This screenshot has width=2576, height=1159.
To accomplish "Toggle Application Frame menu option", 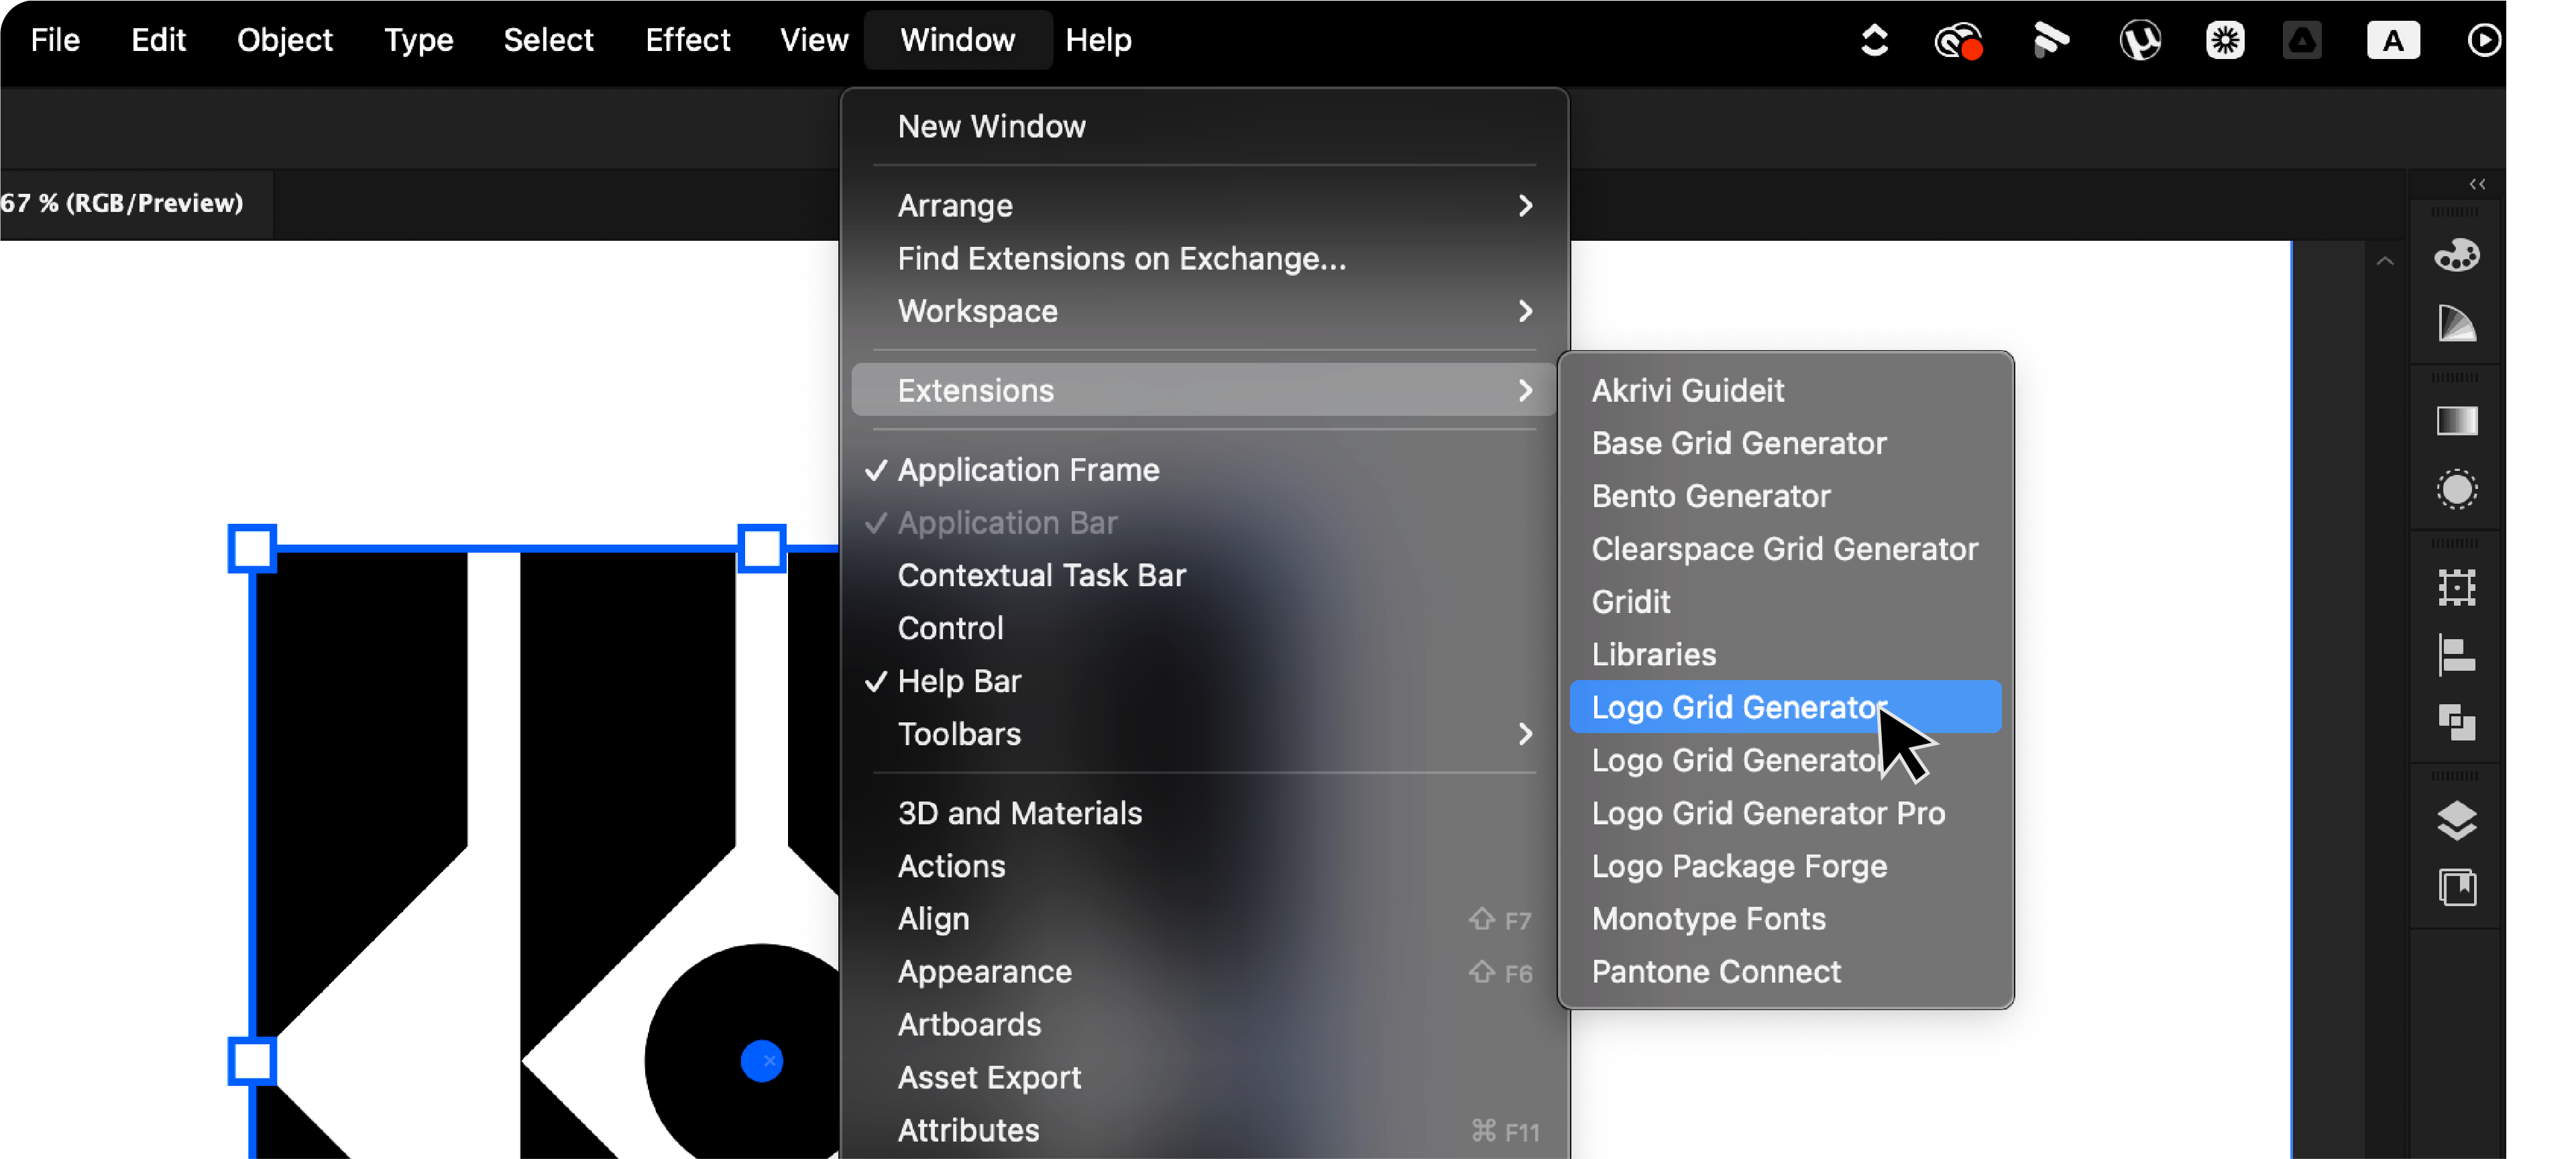I will (x=1028, y=470).
